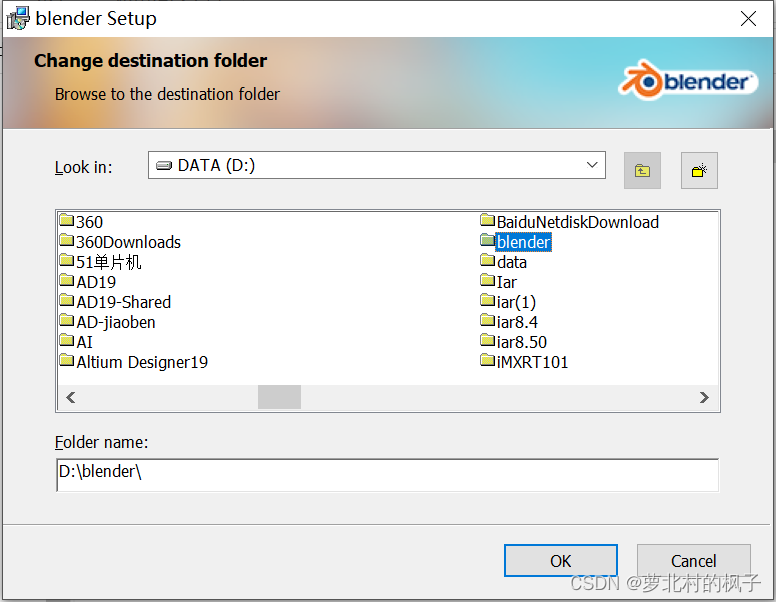The image size is (776, 602).
Task: Click the folder icon beside BaiduNetdiskDownload
Action: (487, 220)
